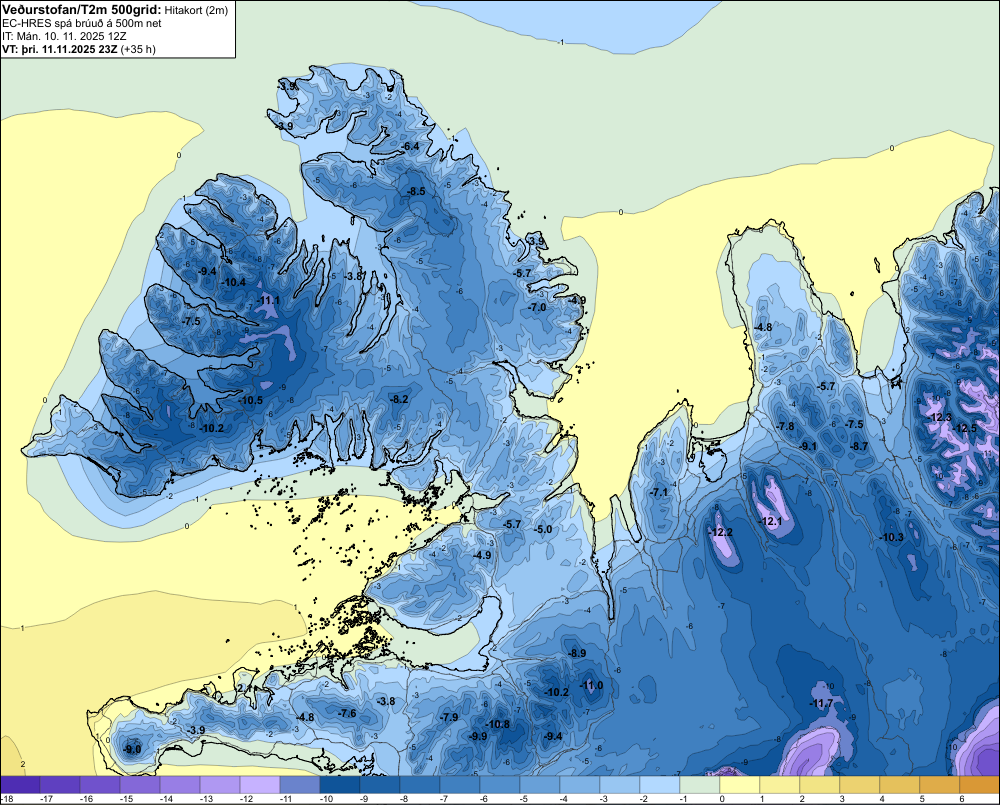Screen dimensions: 1000x805
Task: Select the -11.0 temperature label
Action: (591, 686)
